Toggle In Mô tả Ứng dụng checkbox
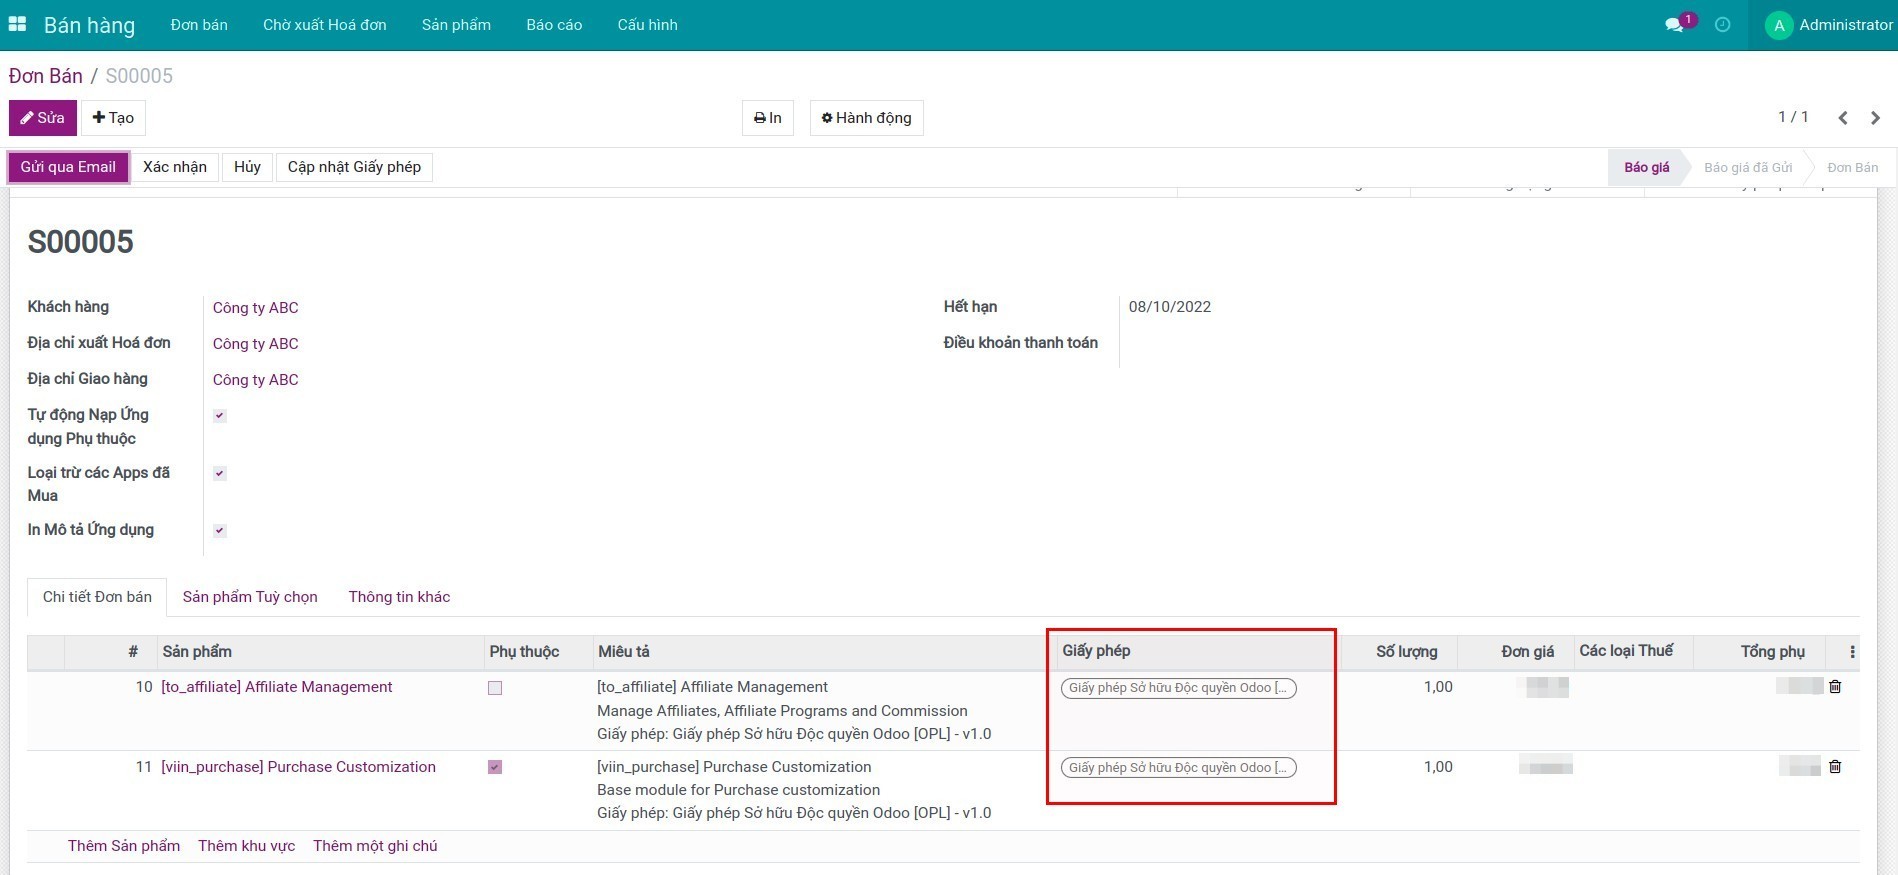Screen dimensions: 1898x875 click(x=220, y=531)
